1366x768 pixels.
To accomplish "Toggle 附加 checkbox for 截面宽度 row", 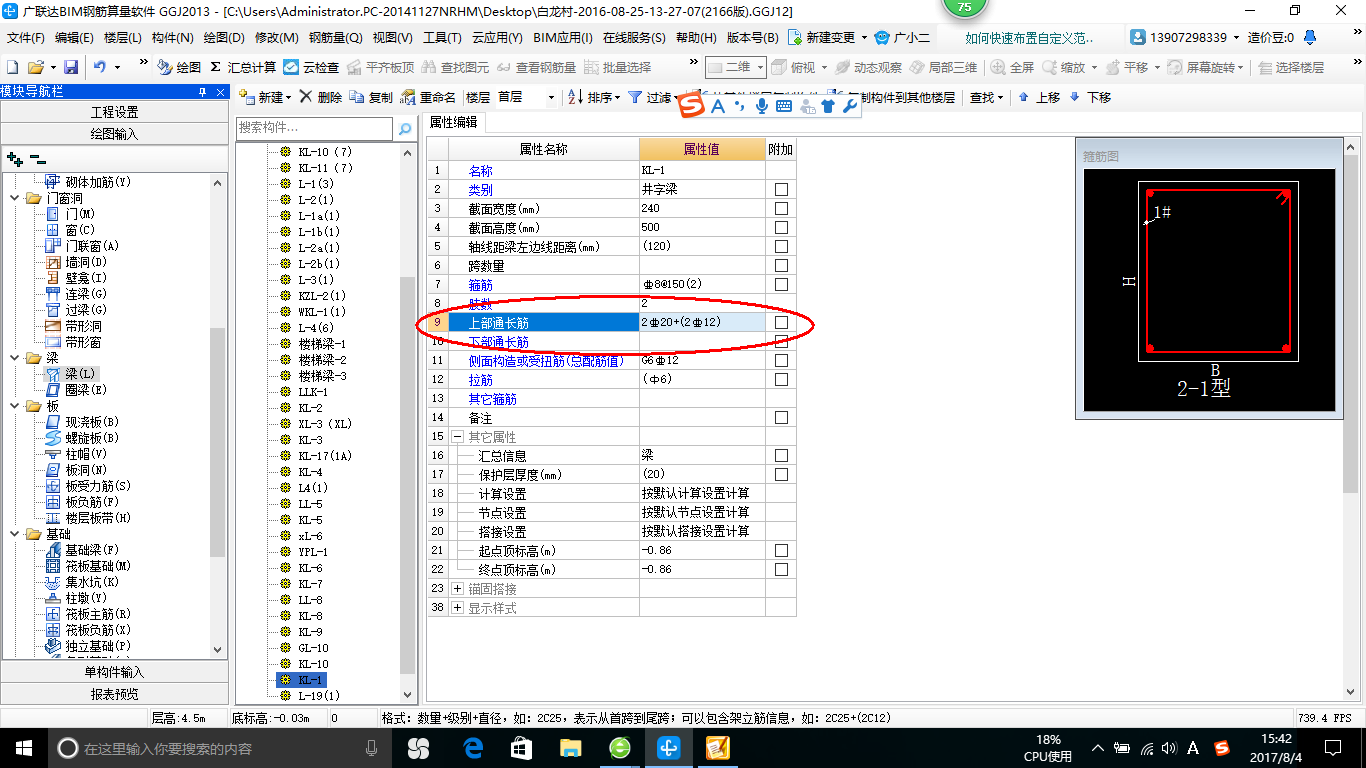I will point(781,208).
